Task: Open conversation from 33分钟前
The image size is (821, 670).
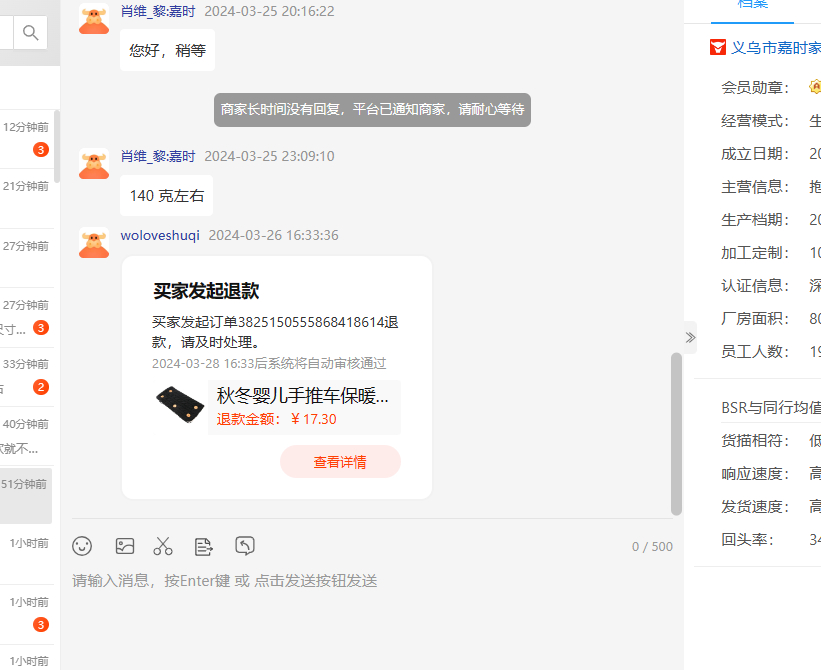Action: tap(26, 377)
